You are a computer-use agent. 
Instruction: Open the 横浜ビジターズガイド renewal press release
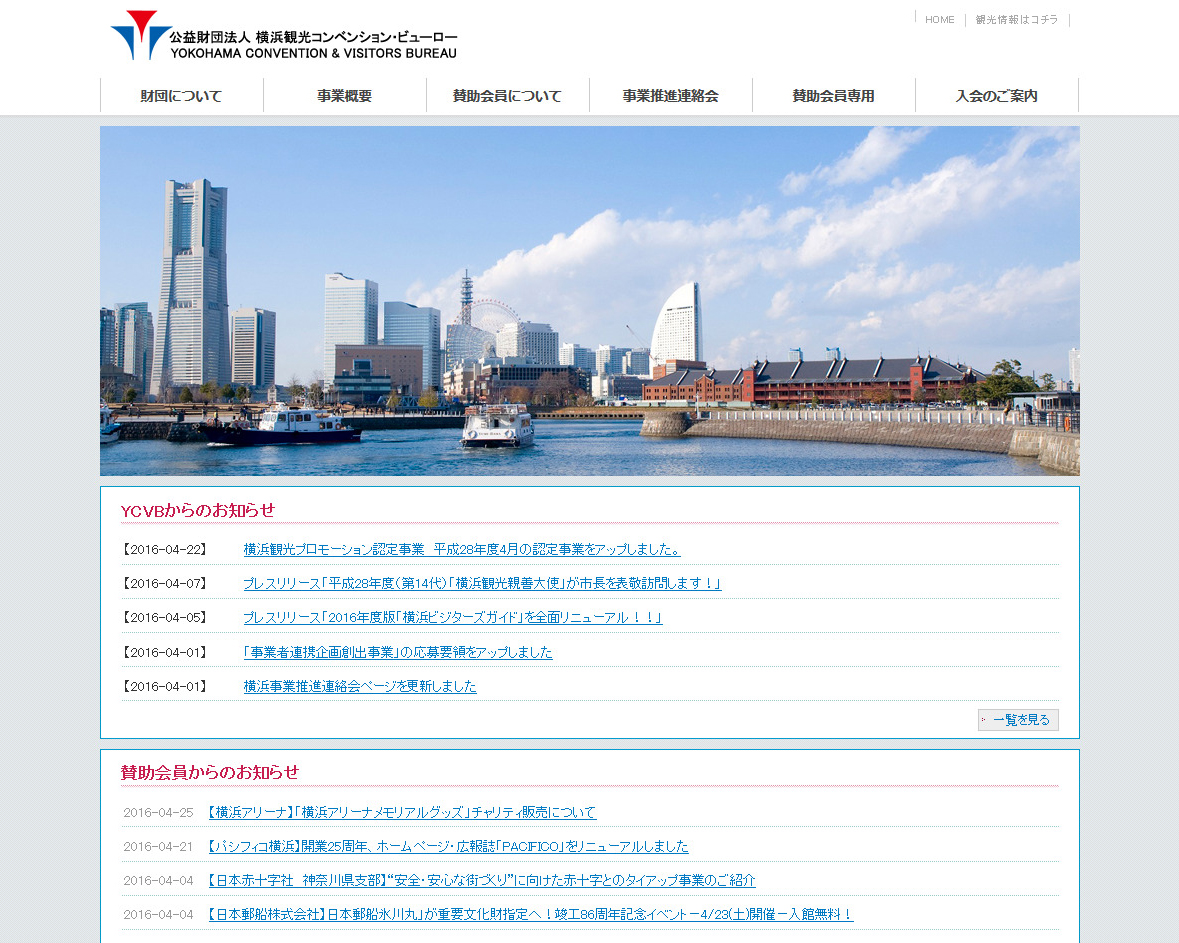[453, 617]
